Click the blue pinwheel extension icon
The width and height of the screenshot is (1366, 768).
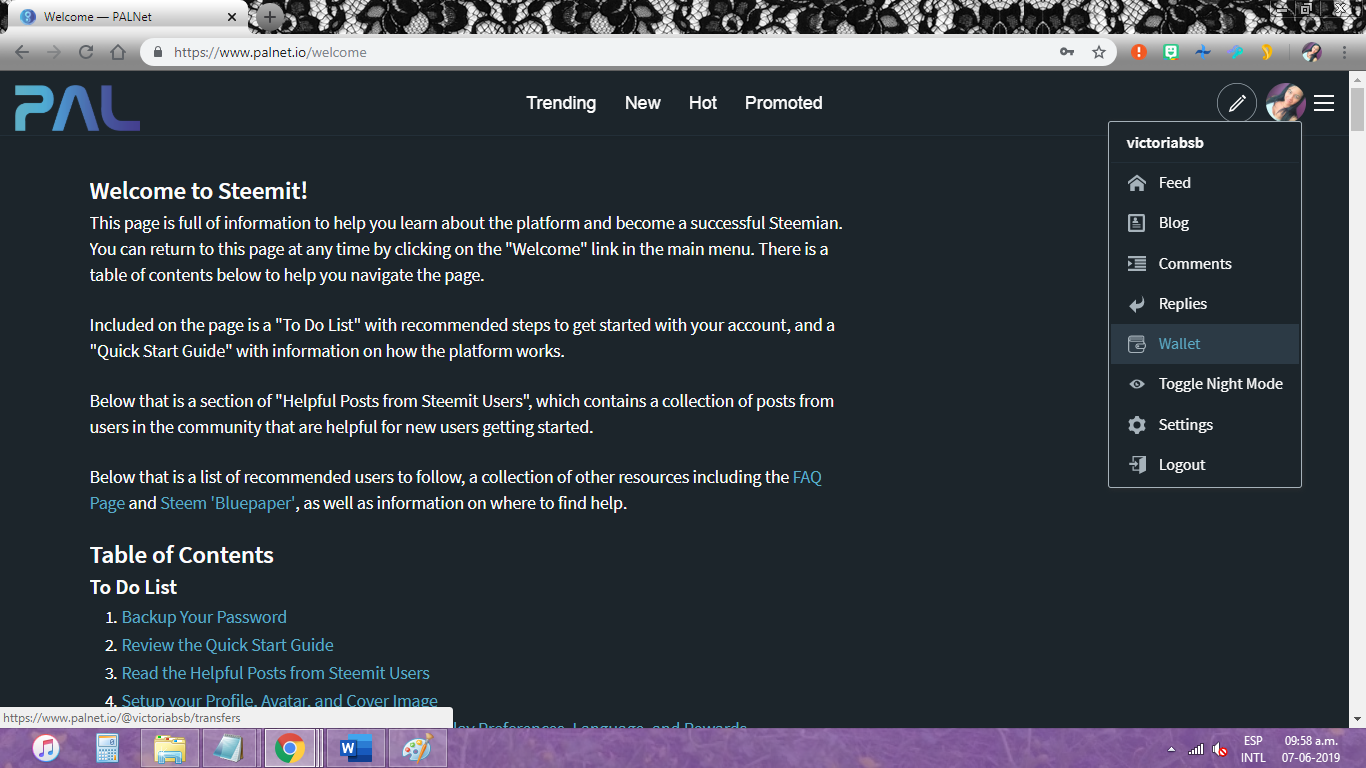click(1203, 52)
